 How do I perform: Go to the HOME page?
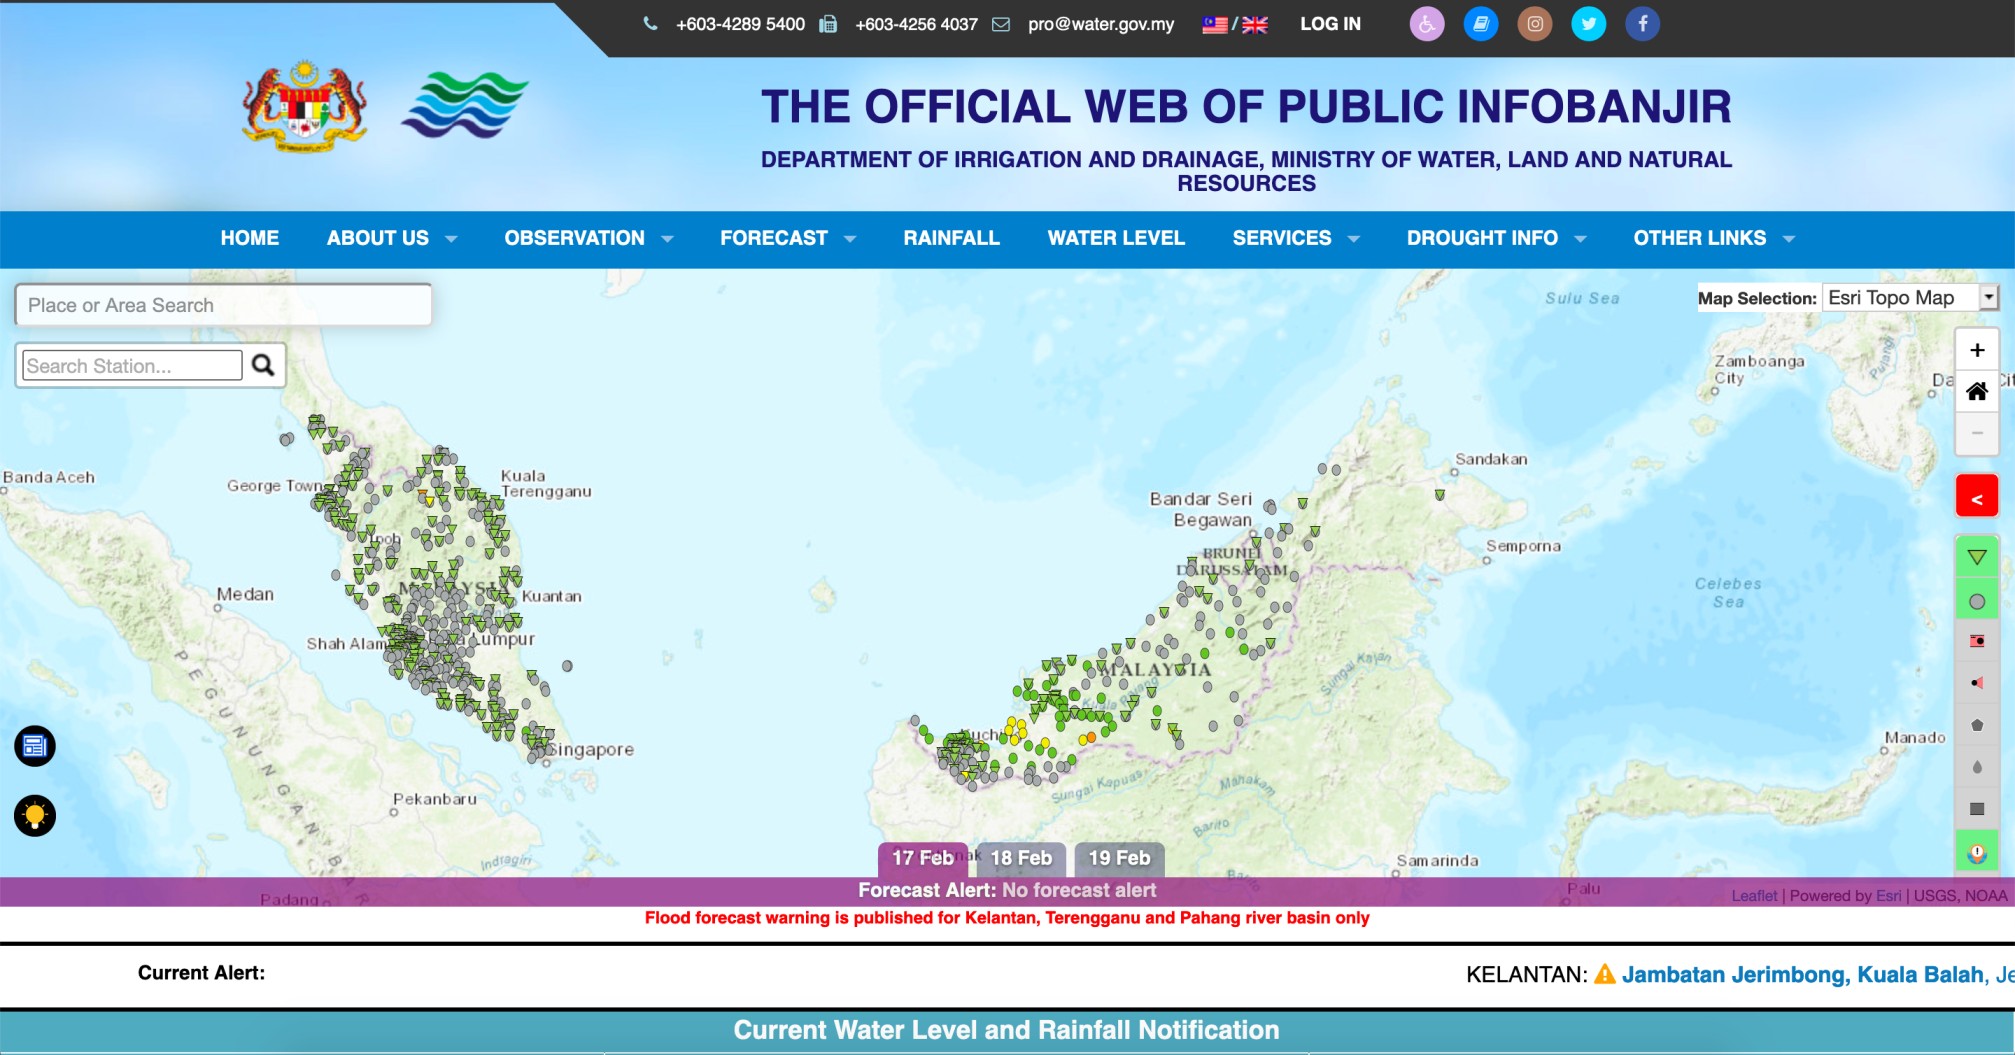250,238
